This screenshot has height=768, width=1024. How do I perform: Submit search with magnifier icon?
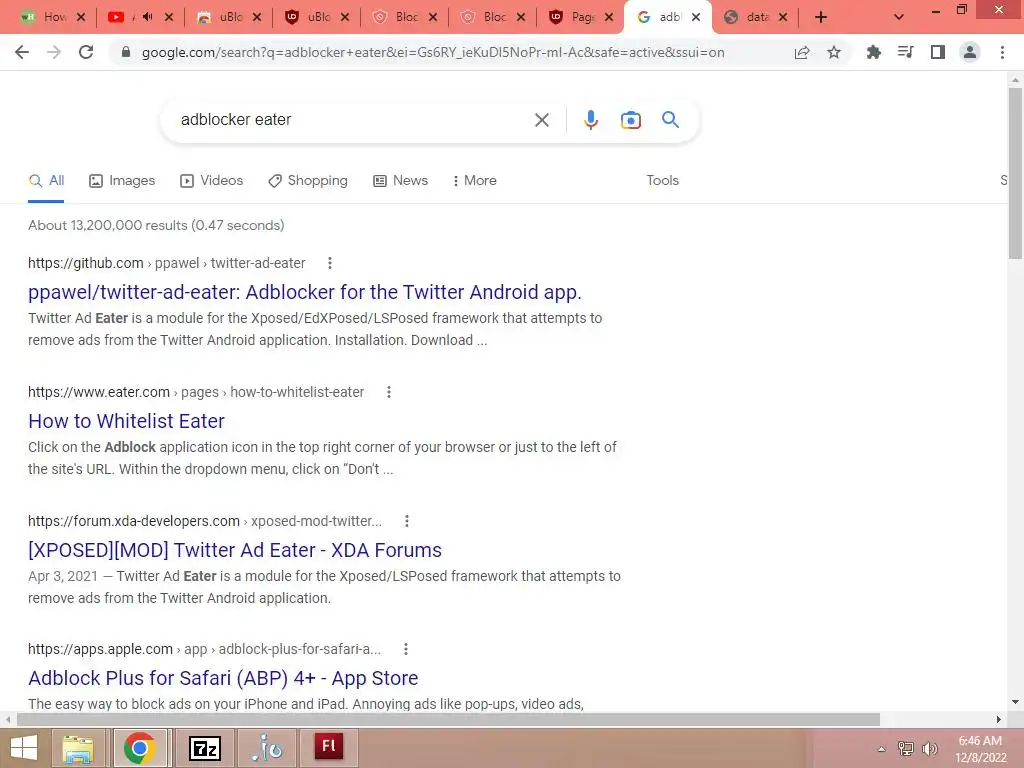point(670,120)
